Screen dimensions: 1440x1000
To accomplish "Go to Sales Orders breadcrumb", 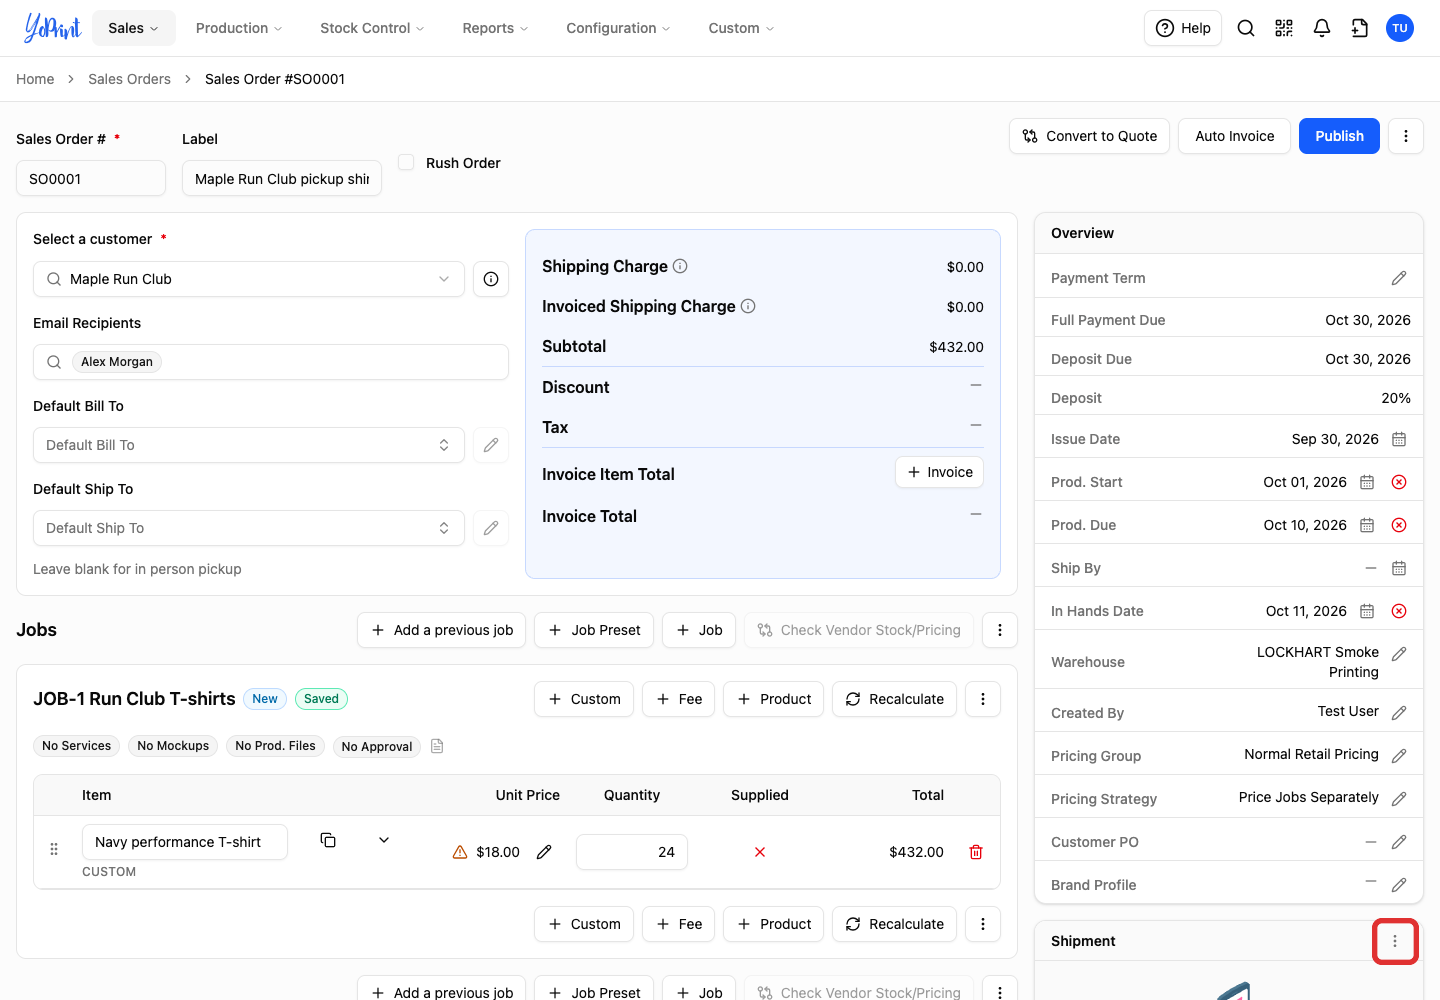I will (129, 79).
